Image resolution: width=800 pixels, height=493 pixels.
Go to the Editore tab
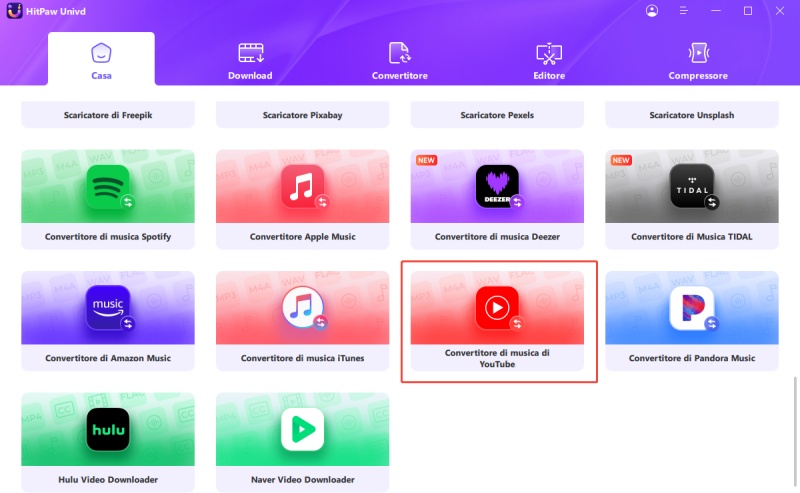tap(549, 61)
